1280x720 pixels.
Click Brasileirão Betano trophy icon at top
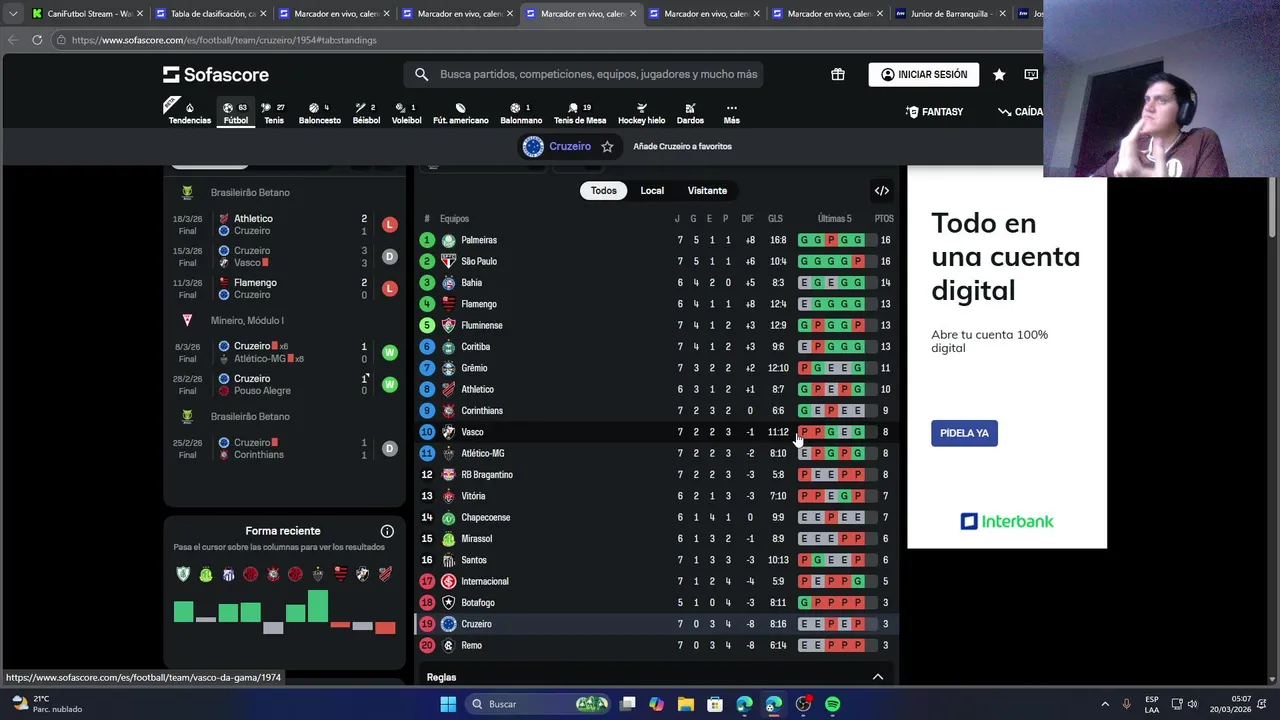click(x=187, y=192)
